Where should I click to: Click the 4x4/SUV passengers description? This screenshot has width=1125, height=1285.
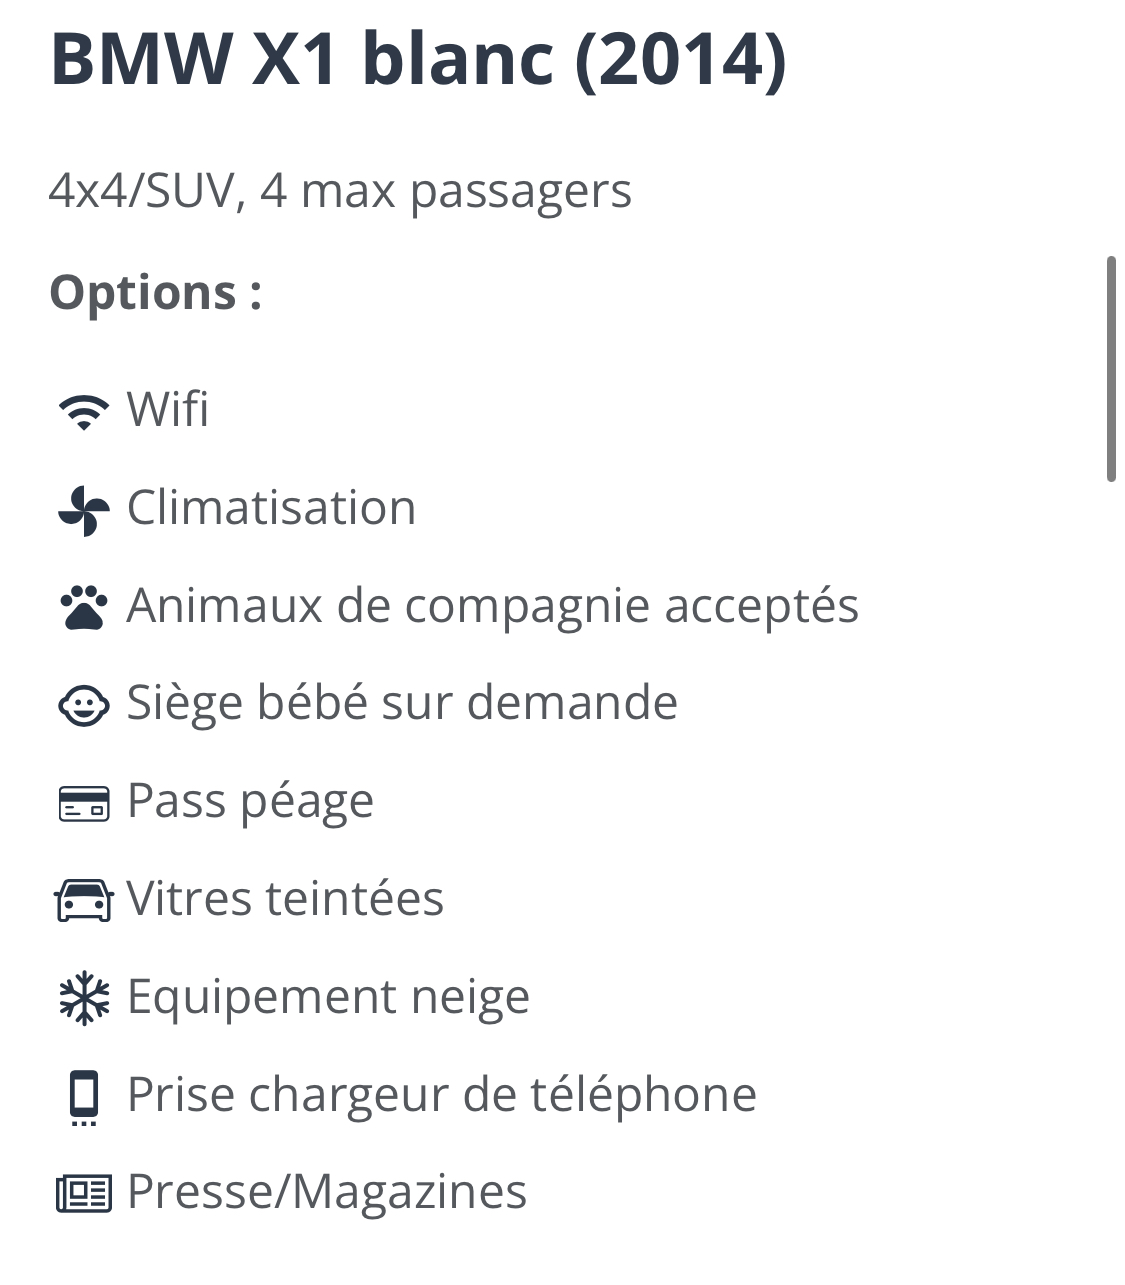point(340,190)
